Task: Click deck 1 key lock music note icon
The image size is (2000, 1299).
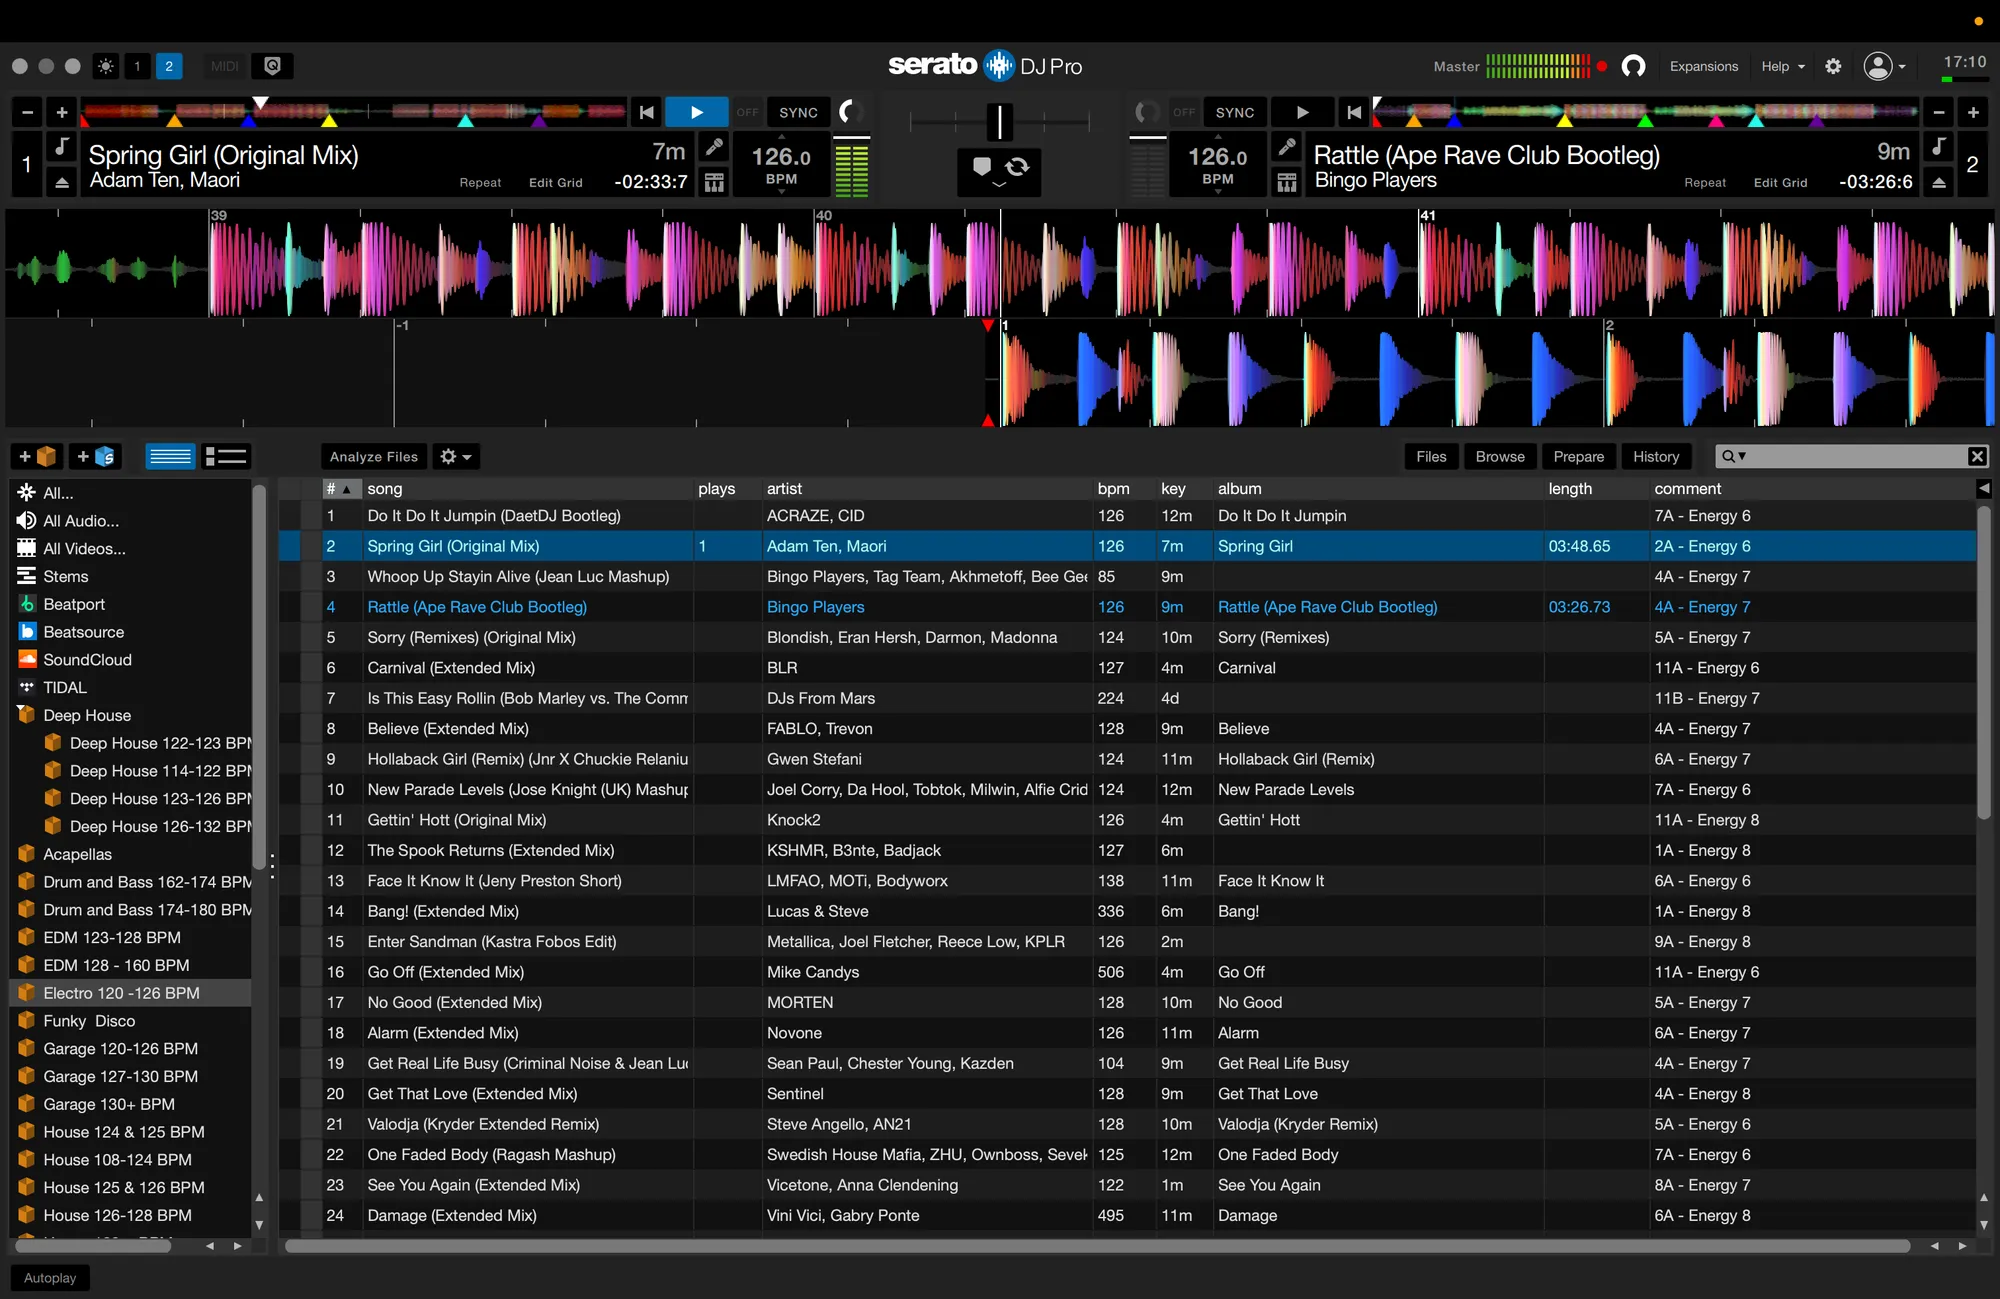Action: pos(62,147)
